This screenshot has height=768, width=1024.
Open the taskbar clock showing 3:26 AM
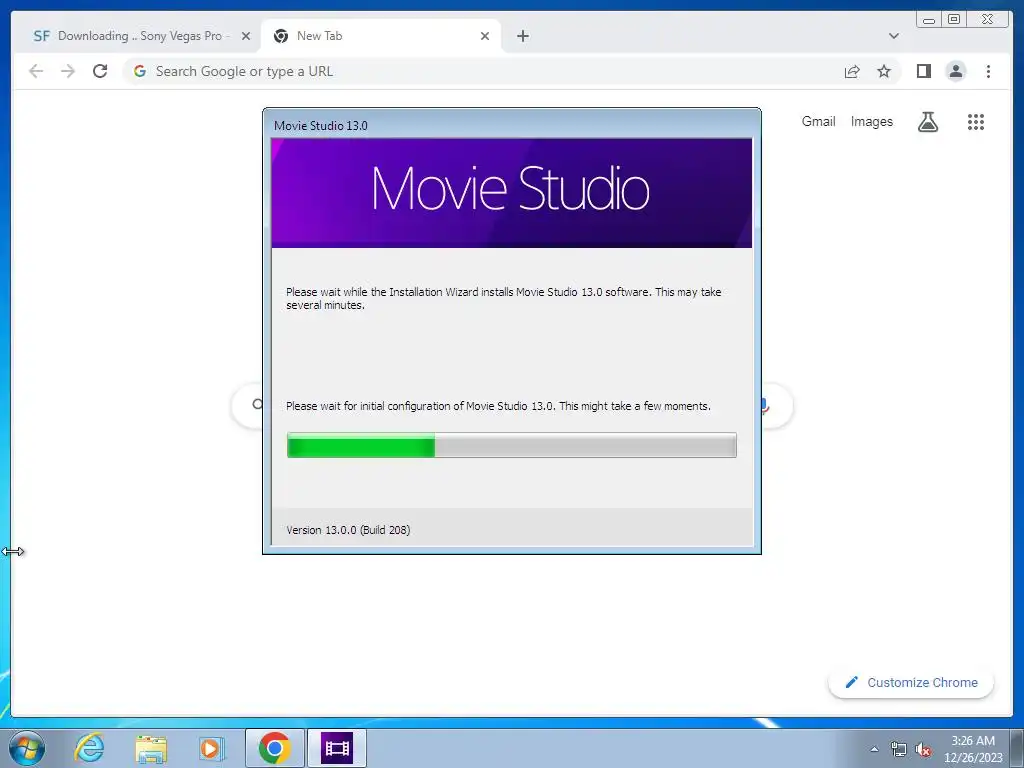tap(973, 749)
